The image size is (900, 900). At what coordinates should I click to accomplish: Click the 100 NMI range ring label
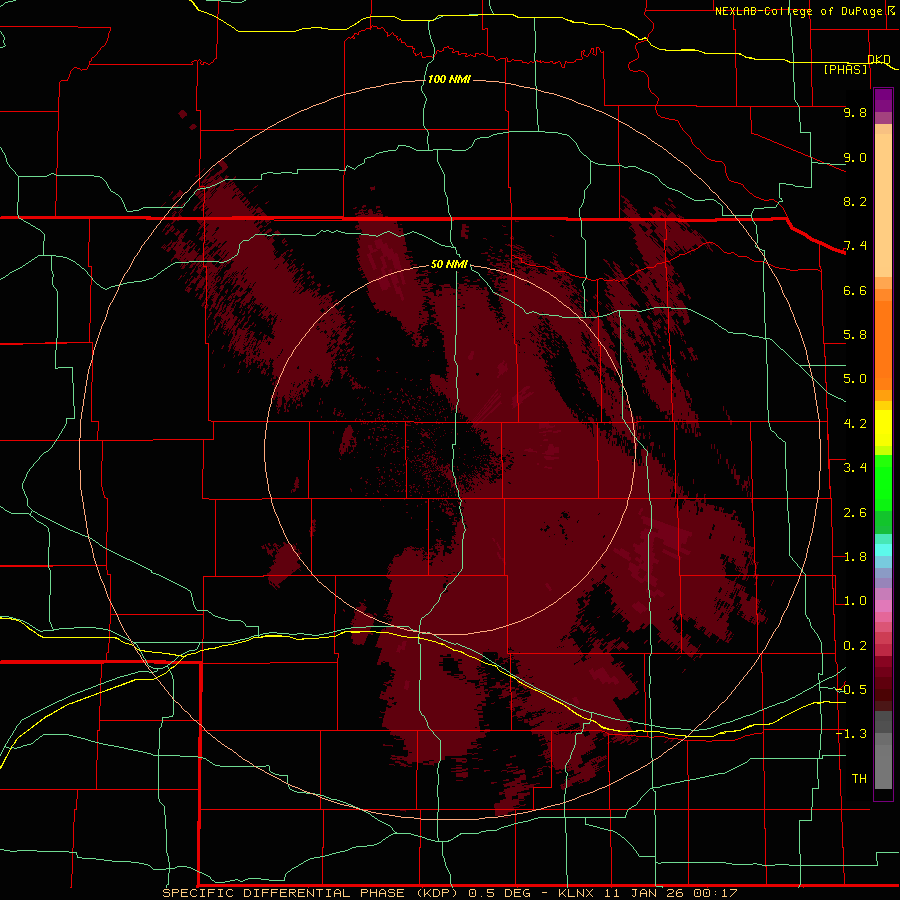tap(449, 79)
